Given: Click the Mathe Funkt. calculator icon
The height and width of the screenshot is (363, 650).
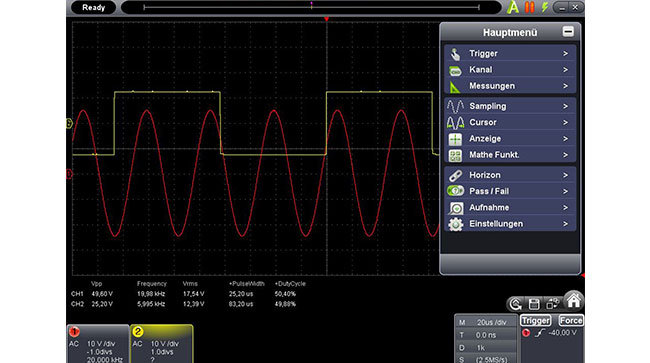Looking at the screenshot, I should (455, 155).
